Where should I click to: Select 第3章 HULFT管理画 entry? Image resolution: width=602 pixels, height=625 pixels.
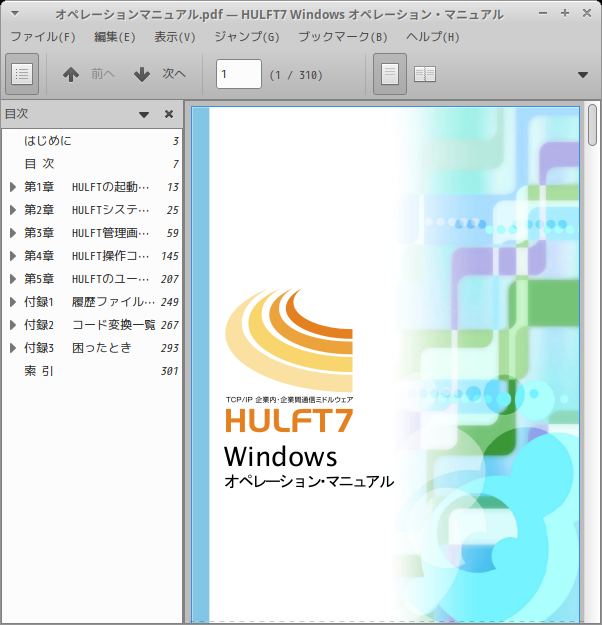tap(92, 233)
